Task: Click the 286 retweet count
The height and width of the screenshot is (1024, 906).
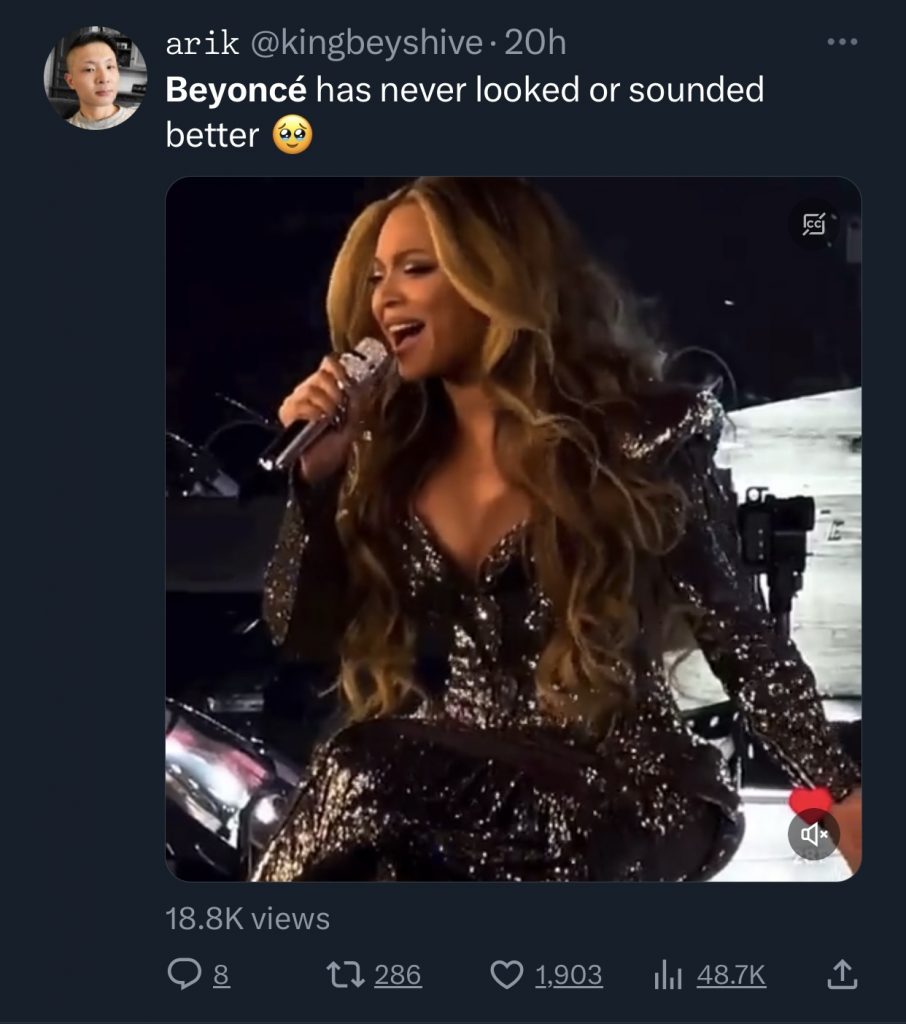Action: 397,974
